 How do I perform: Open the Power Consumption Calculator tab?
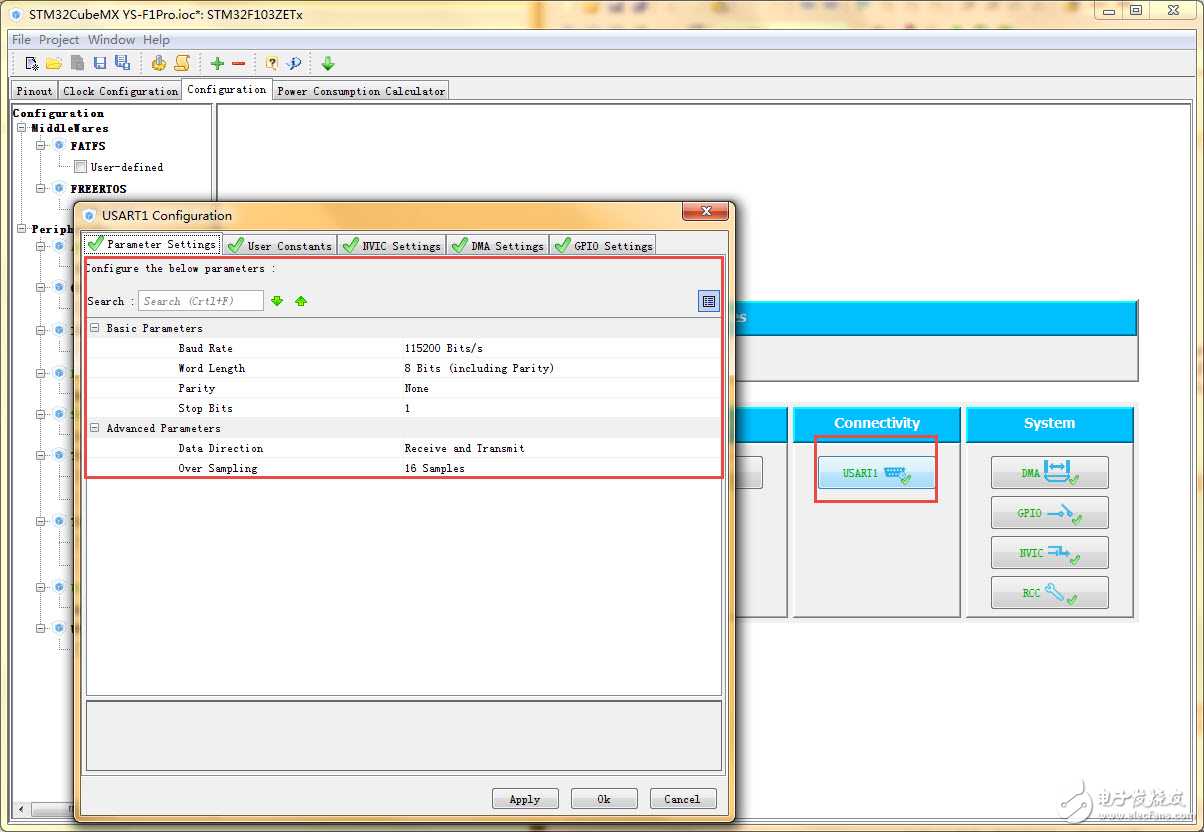point(361,91)
